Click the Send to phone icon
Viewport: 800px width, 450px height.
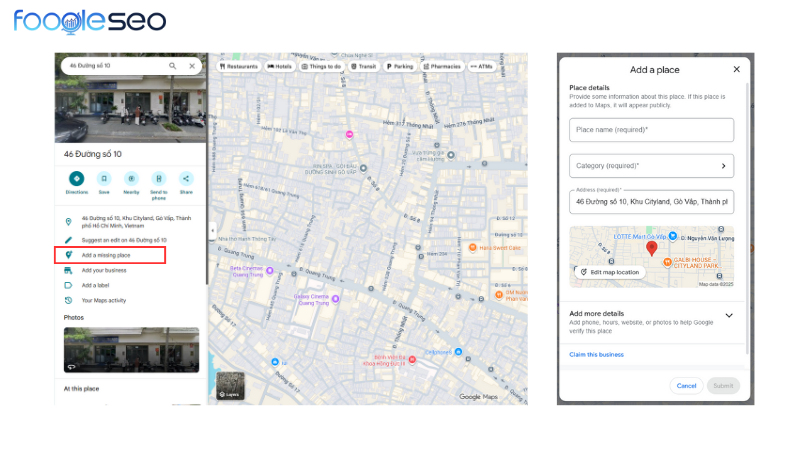click(159, 179)
